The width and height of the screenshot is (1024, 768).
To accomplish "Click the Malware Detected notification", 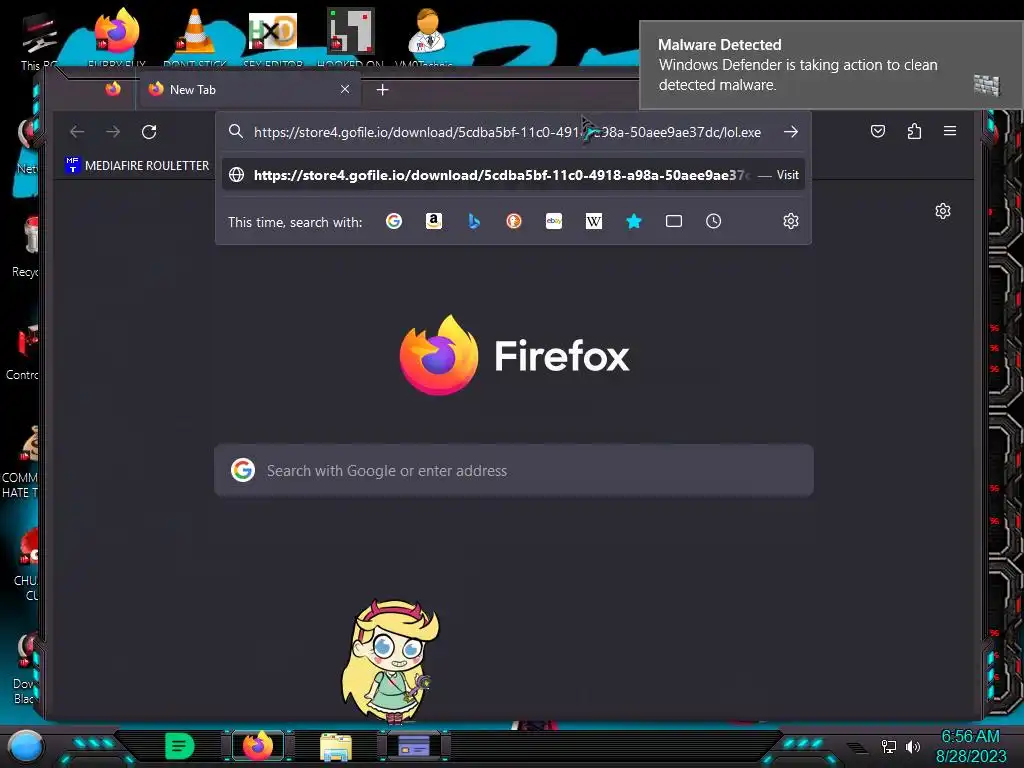I will click(x=831, y=65).
